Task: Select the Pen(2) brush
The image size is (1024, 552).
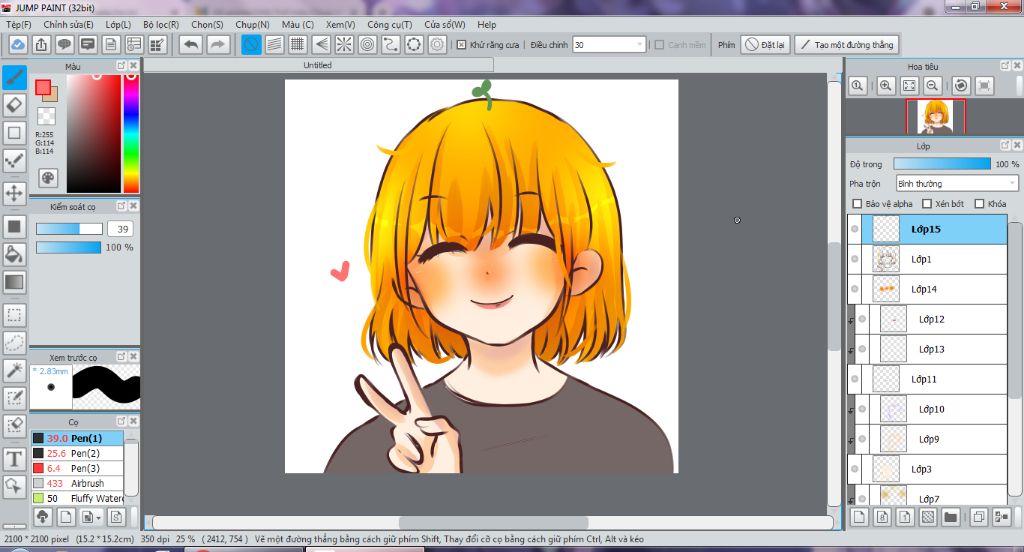Action: 77,453
